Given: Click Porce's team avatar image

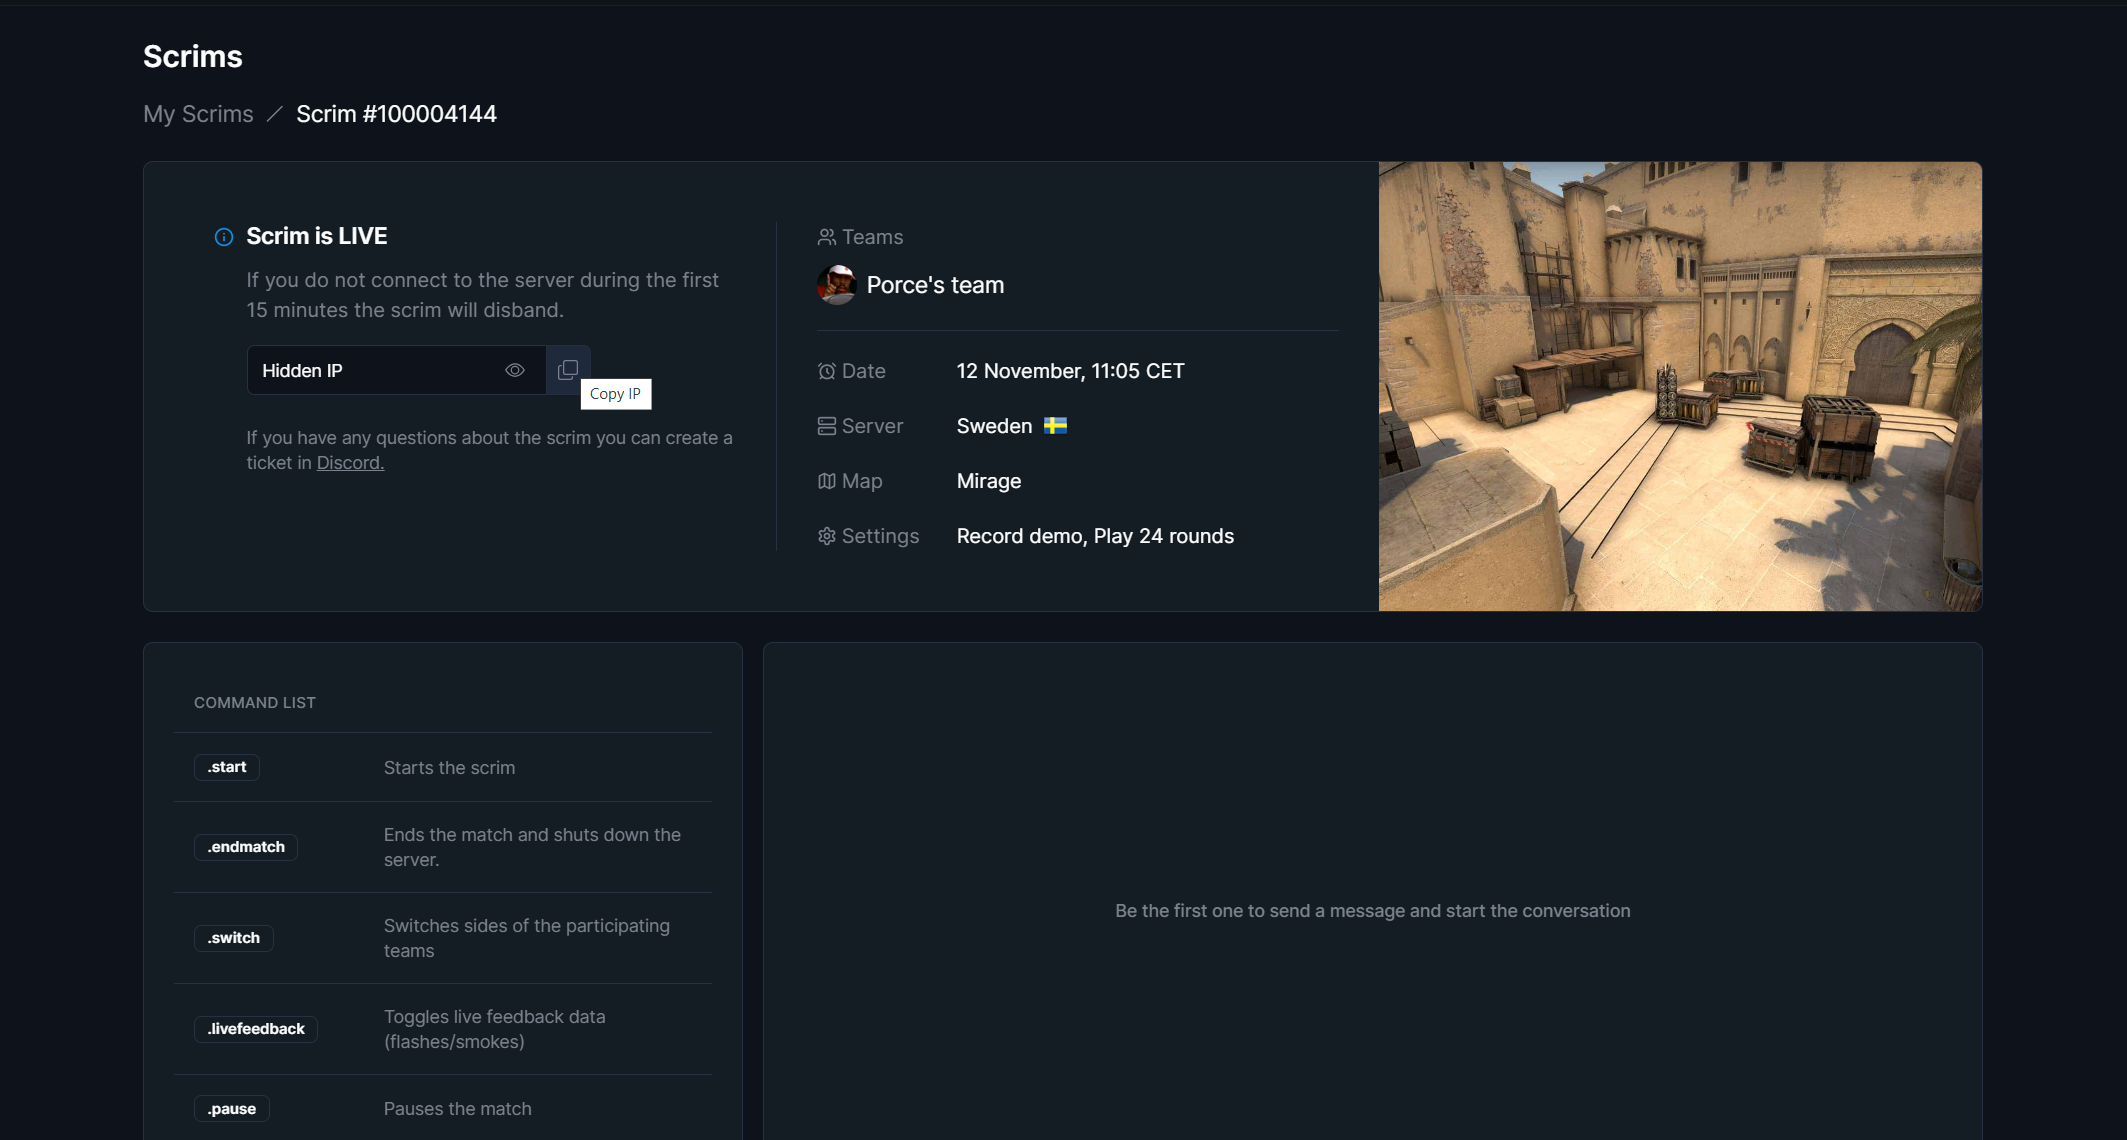Looking at the screenshot, I should pyautogui.click(x=837, y=285).
